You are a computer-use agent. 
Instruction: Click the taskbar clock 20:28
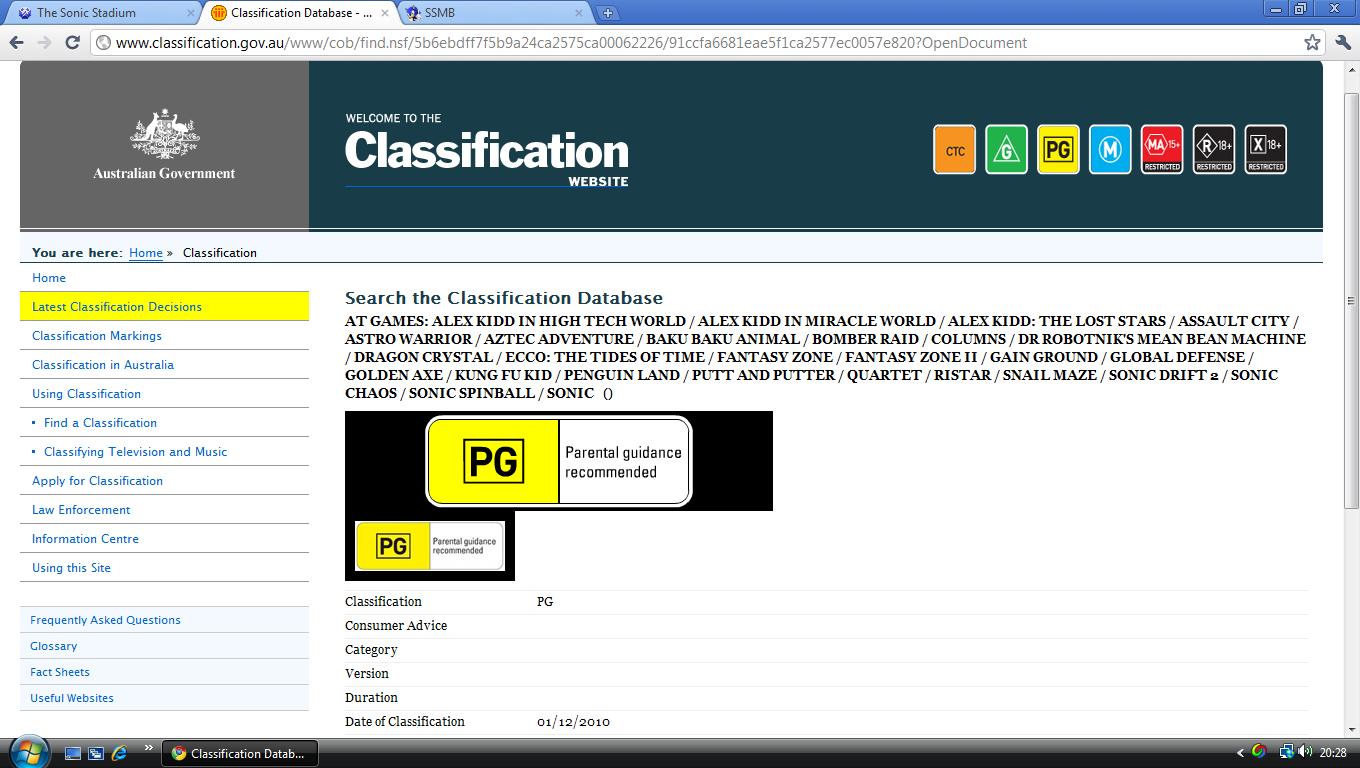pos(1333,753)
